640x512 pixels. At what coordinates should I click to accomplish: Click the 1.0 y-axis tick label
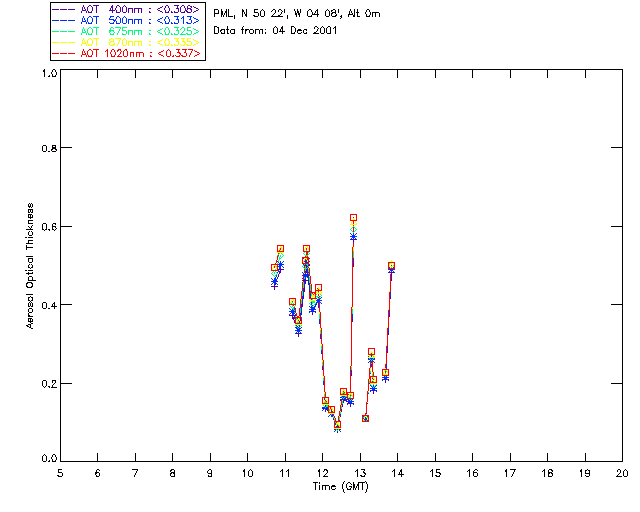coord(49,73)
